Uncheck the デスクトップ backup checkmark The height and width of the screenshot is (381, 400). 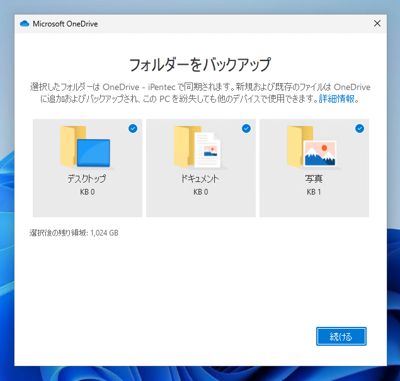(133, 128)
